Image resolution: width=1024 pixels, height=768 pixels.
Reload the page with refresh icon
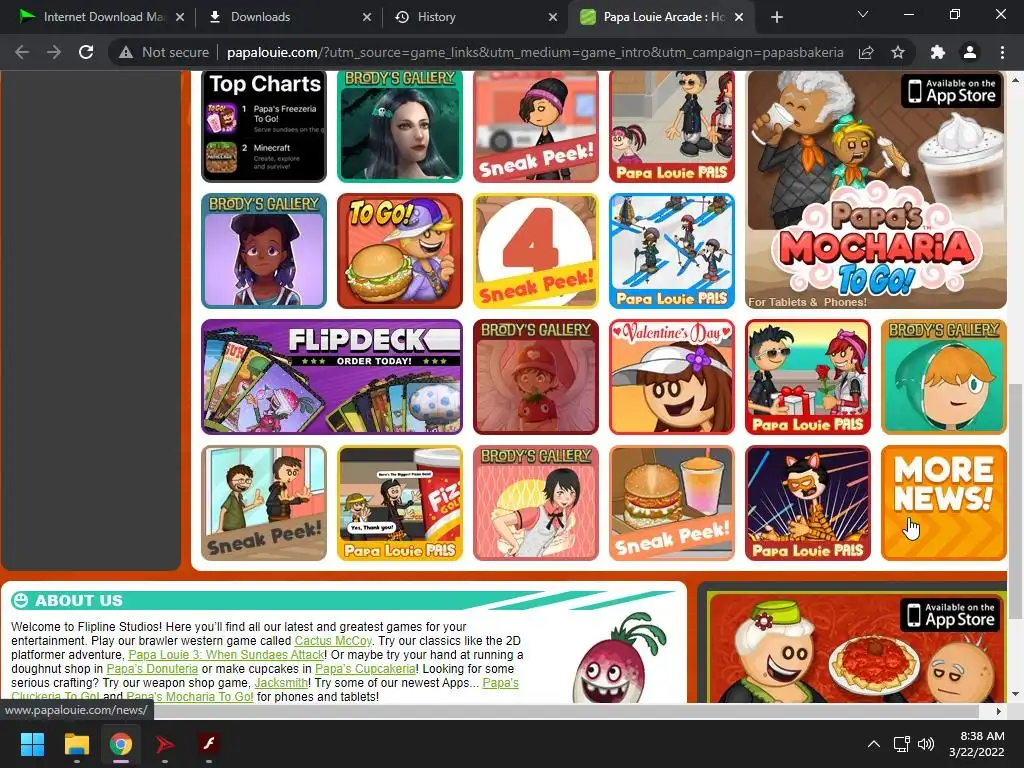[x=86, y=52]
